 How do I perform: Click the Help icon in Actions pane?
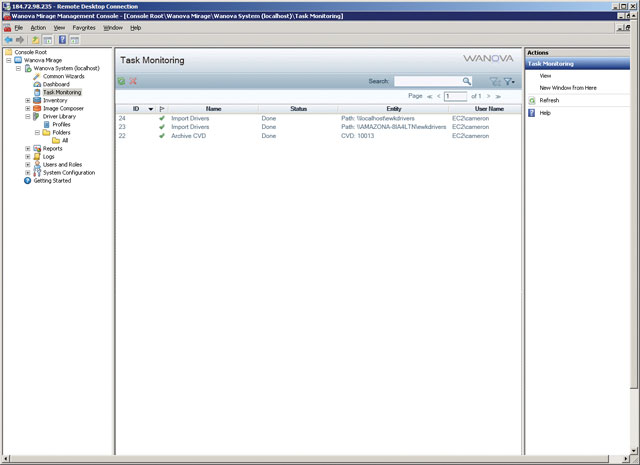[531, 113]
